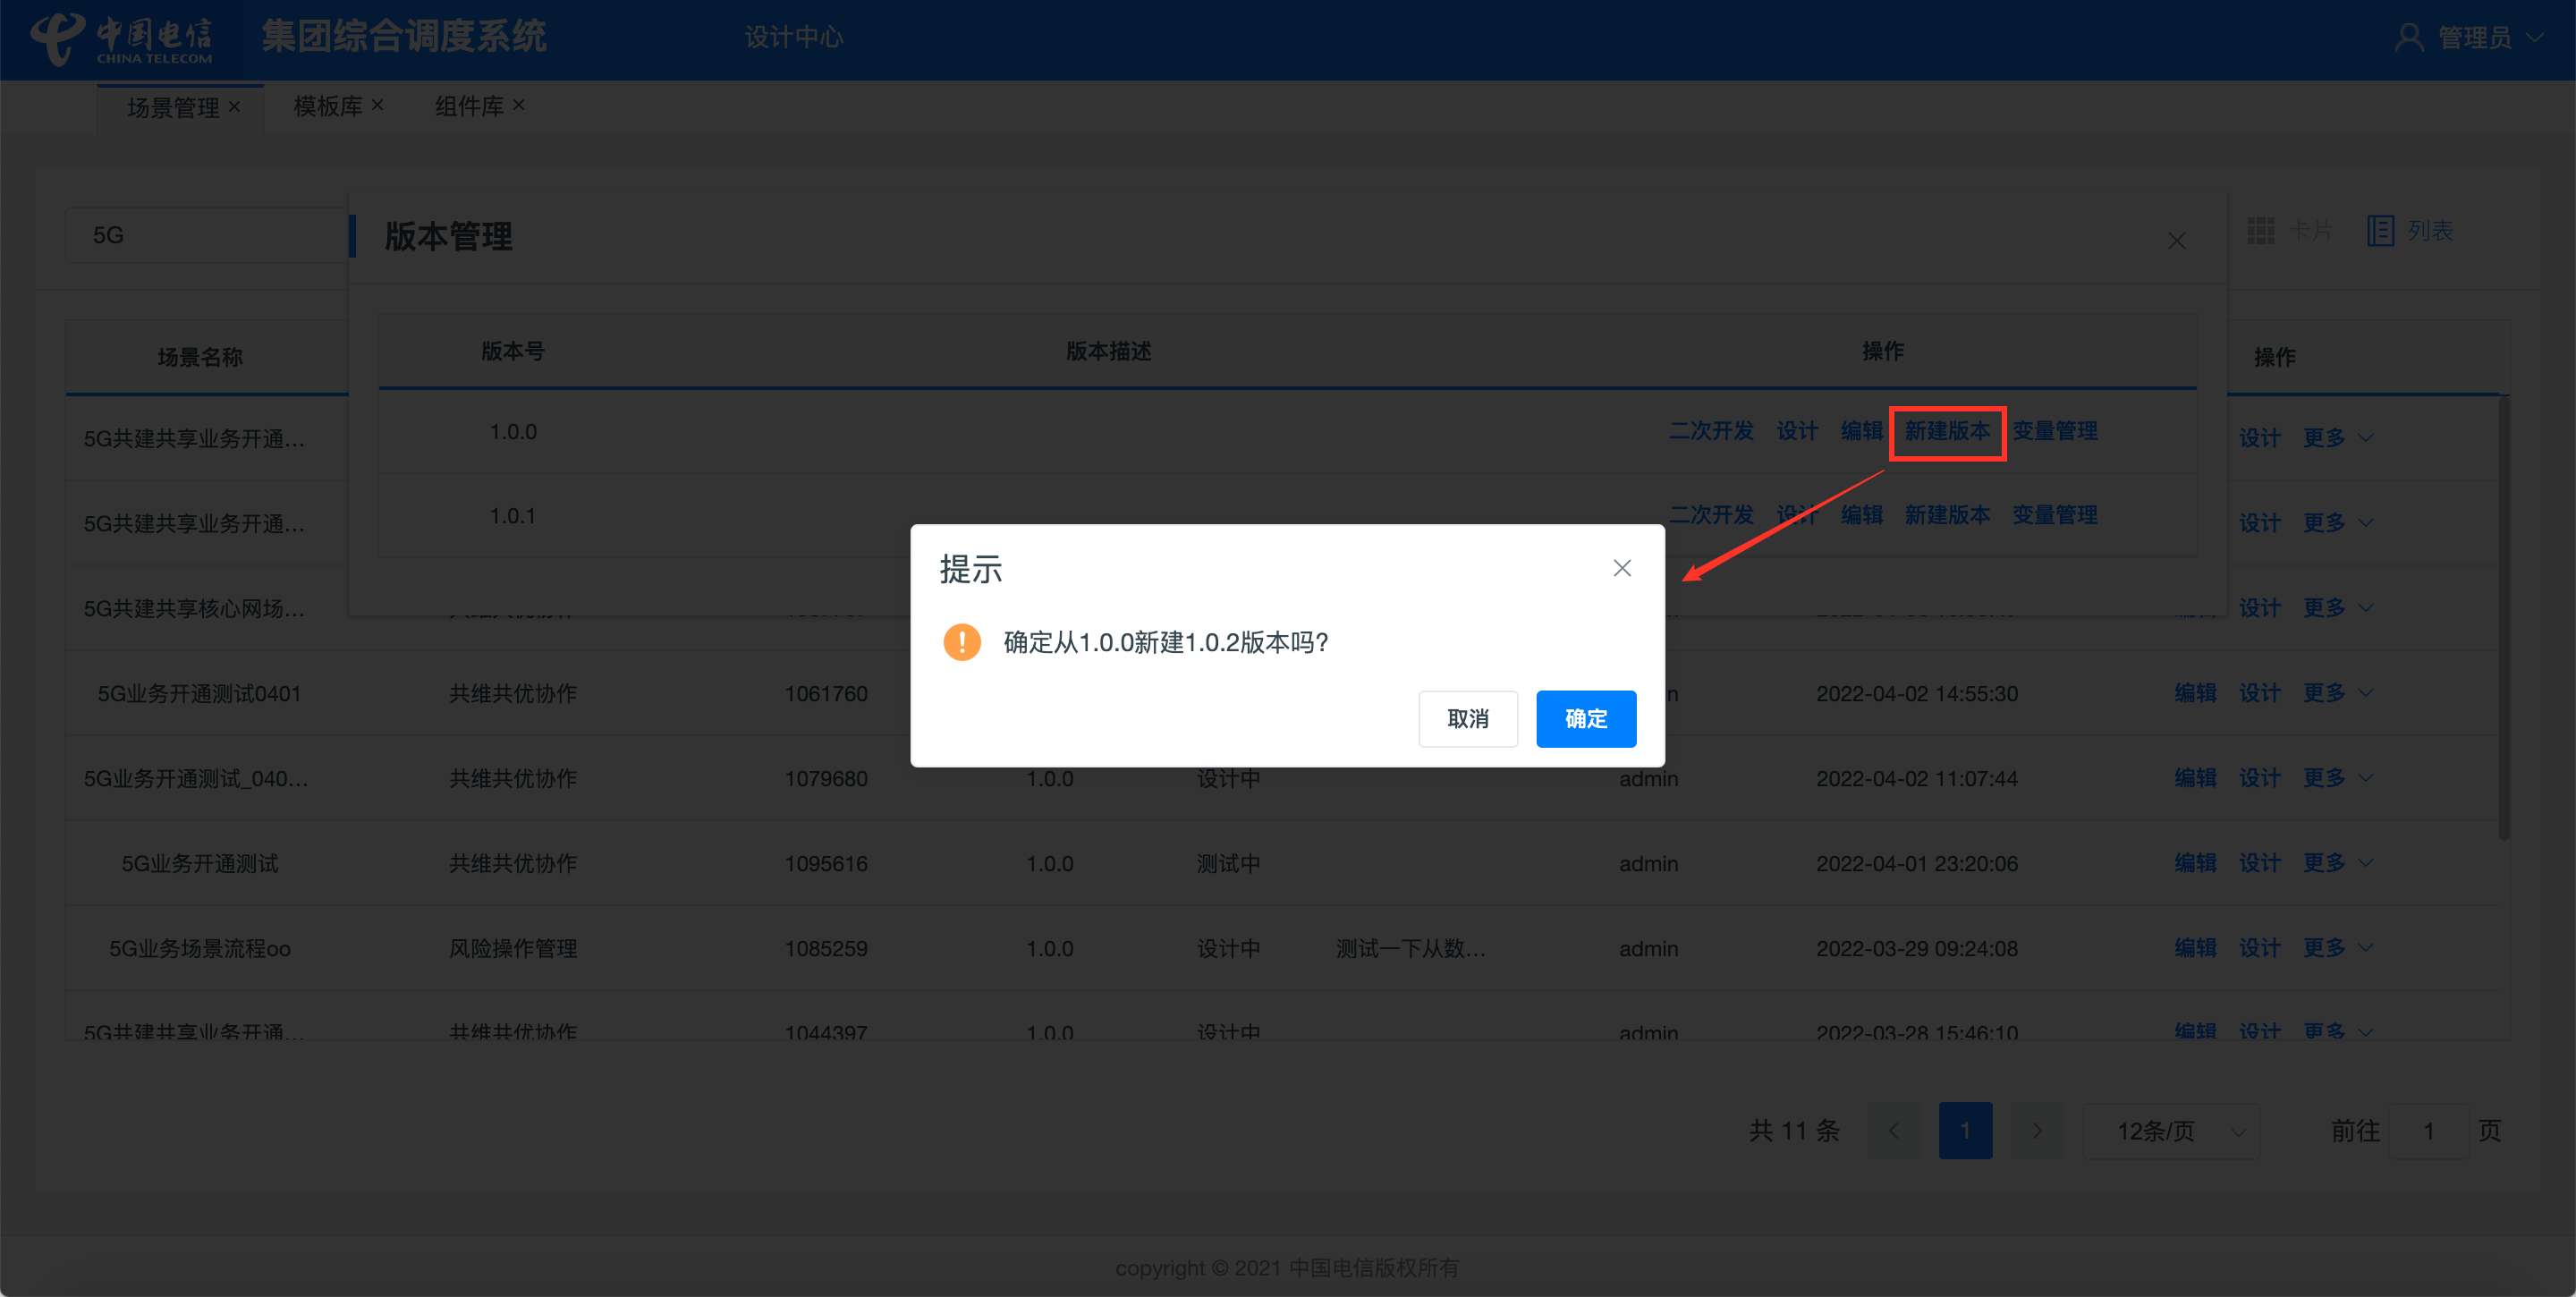This screenshot has width=2576, height=1297.
Task: Close the 组件库 tab via its X
Action: 519,105
